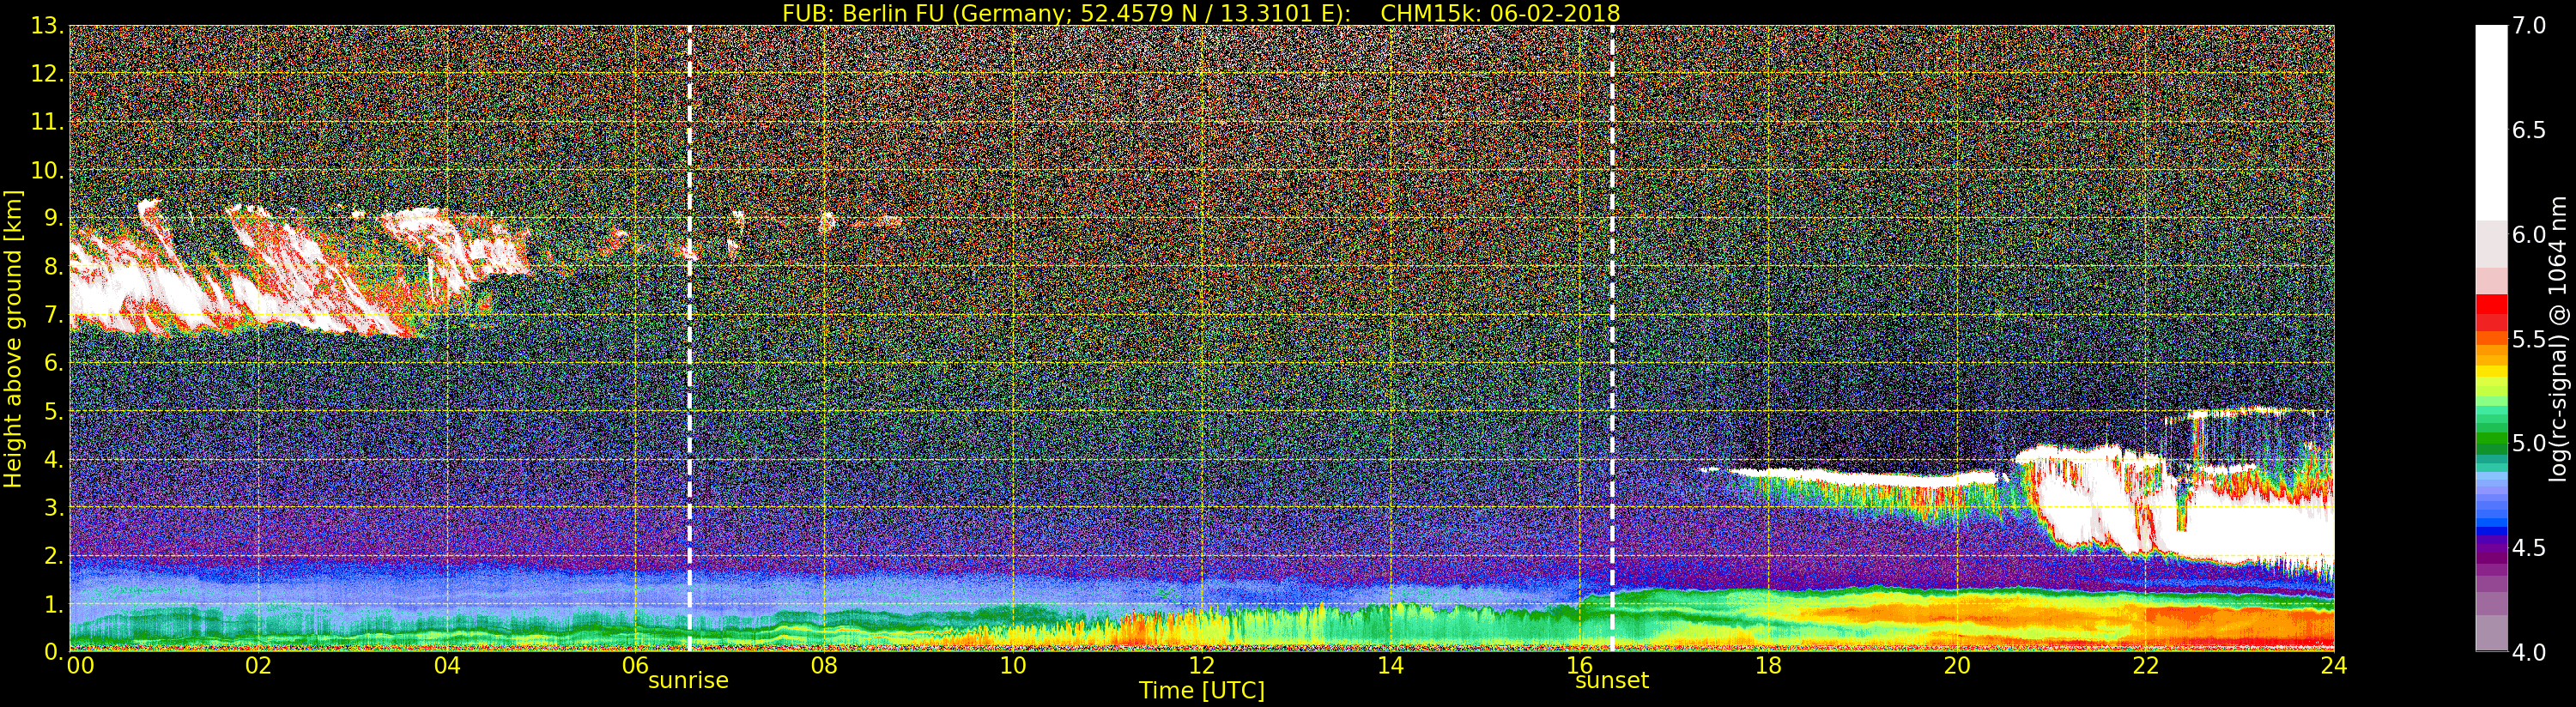Click the '5.' height tick label
2576x707 pixels.
[53, 411]
